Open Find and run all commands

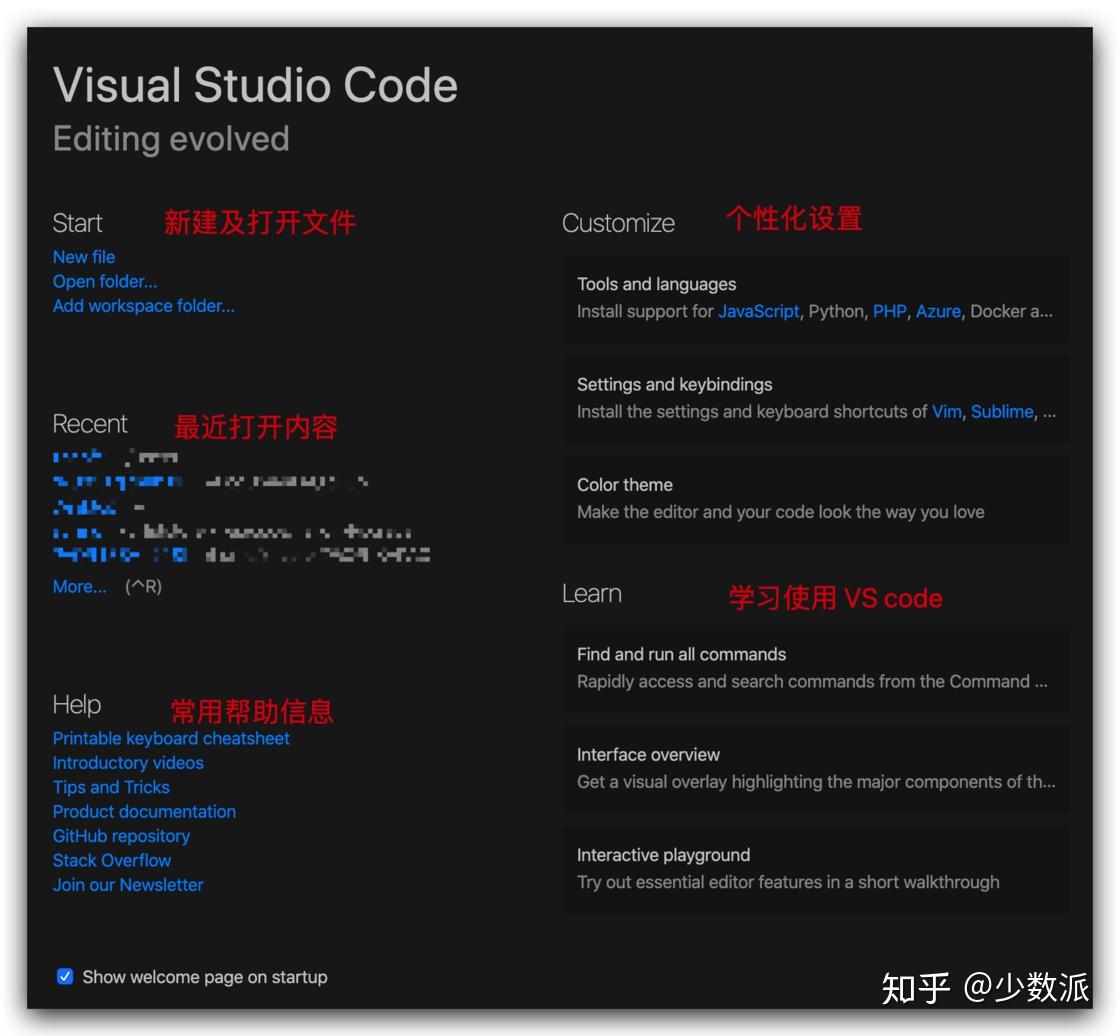[x=816, y=668]
